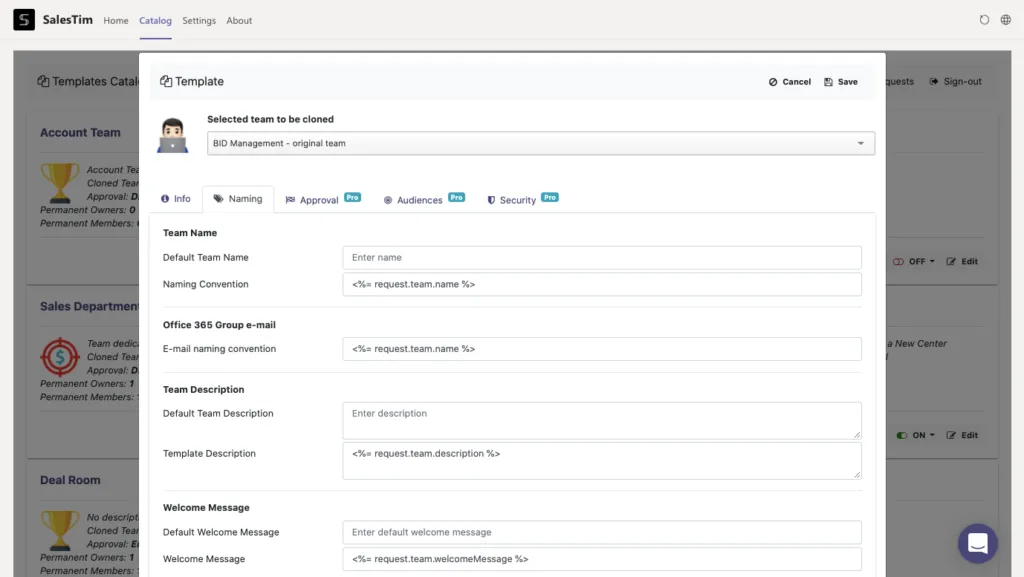
Task: Open the caret beside the ON status
Action: 932,435
